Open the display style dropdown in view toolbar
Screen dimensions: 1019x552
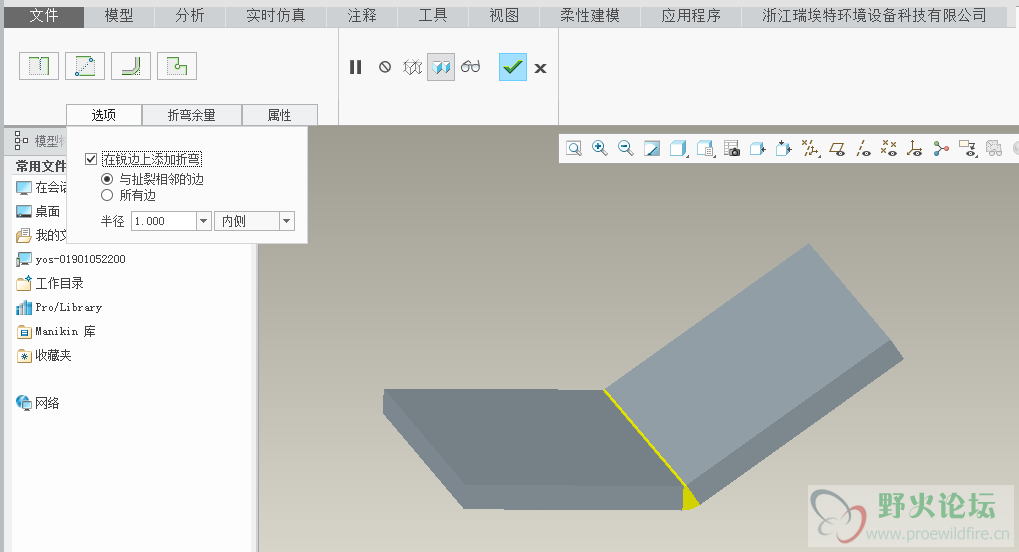click(x=679, y=148)
